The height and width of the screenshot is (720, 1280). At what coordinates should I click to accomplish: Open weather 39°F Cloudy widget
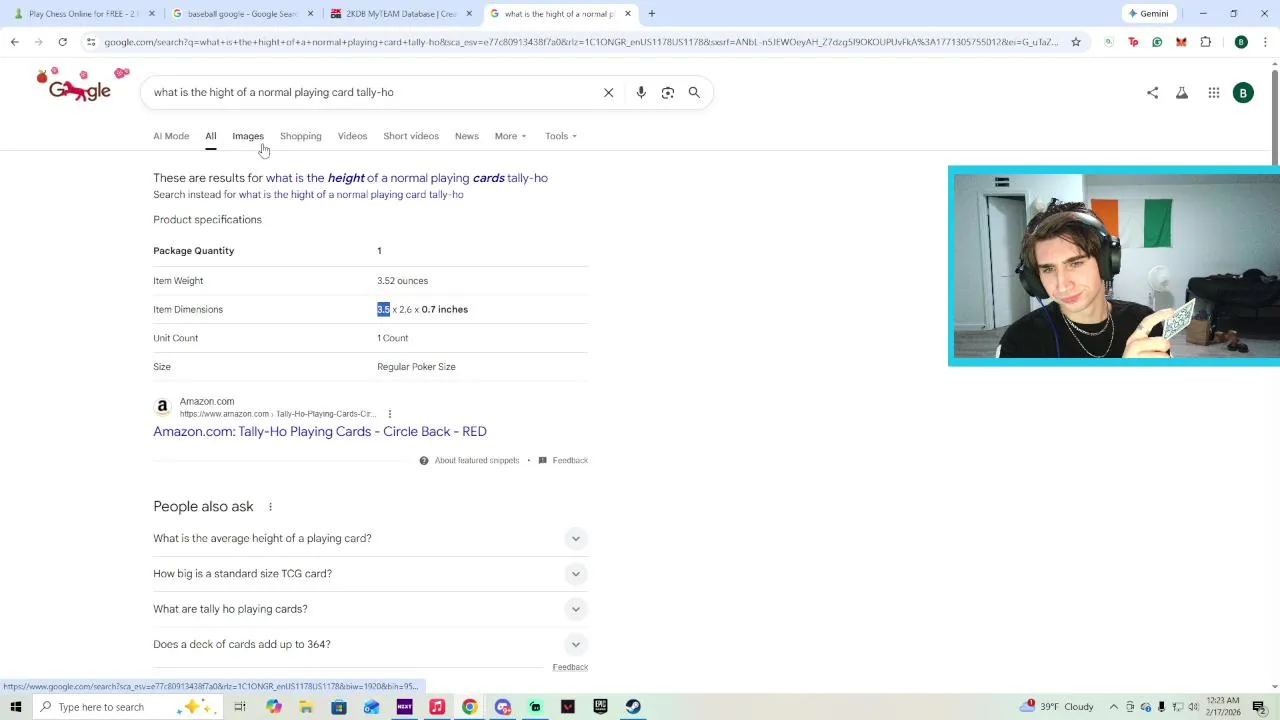coord(1058,707)
